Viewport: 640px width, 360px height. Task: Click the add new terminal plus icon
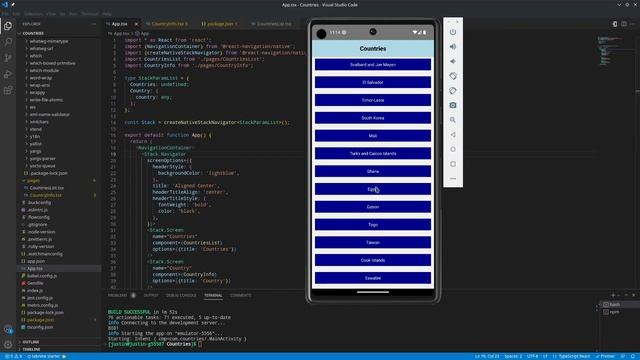point(613,295)
